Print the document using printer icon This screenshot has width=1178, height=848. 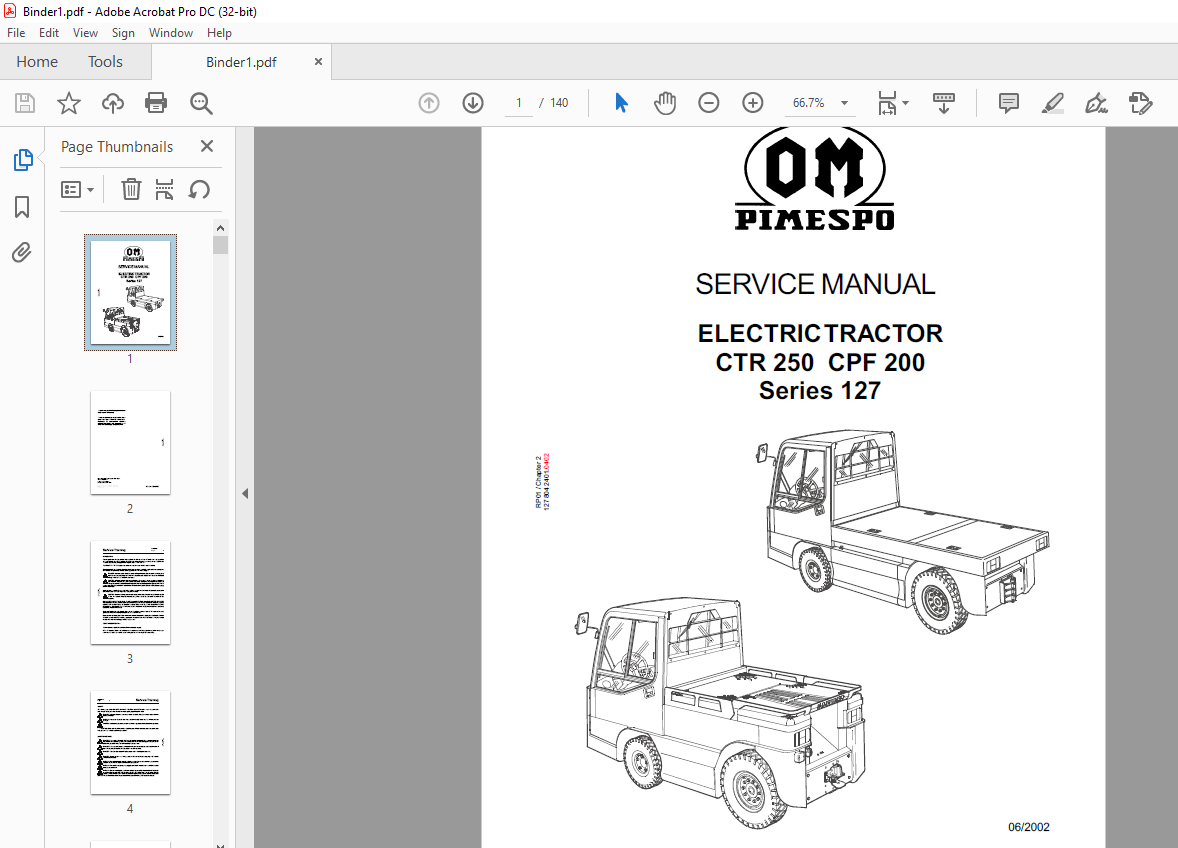(156, 103)
